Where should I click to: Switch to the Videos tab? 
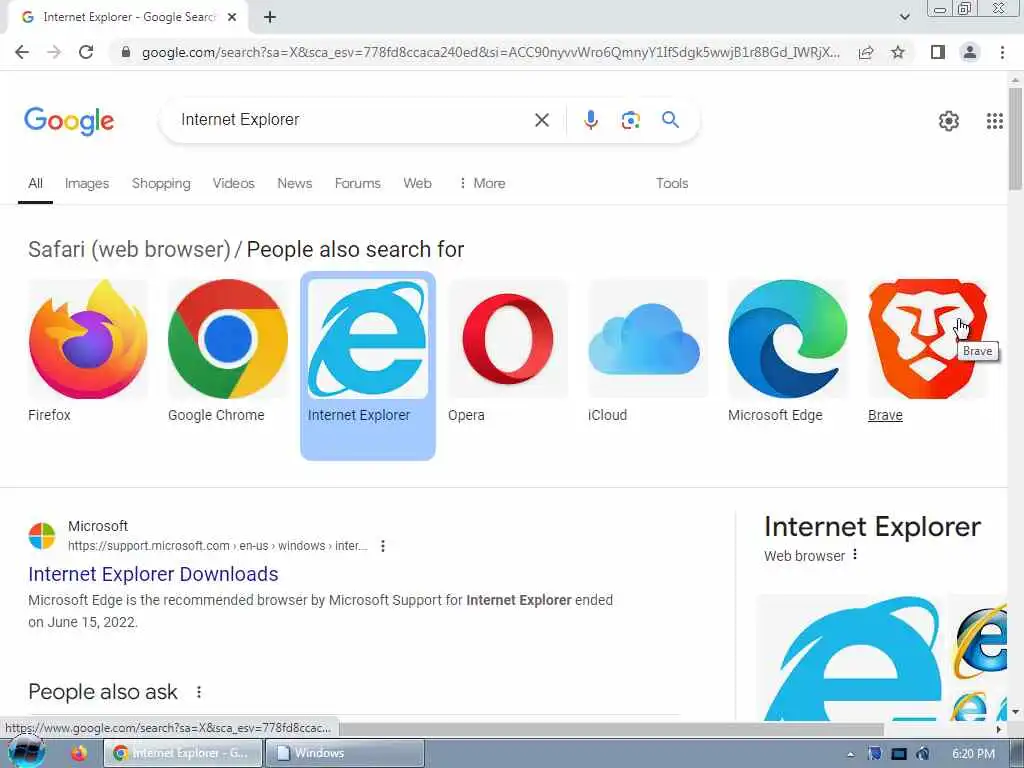click(x=233, y=184)
